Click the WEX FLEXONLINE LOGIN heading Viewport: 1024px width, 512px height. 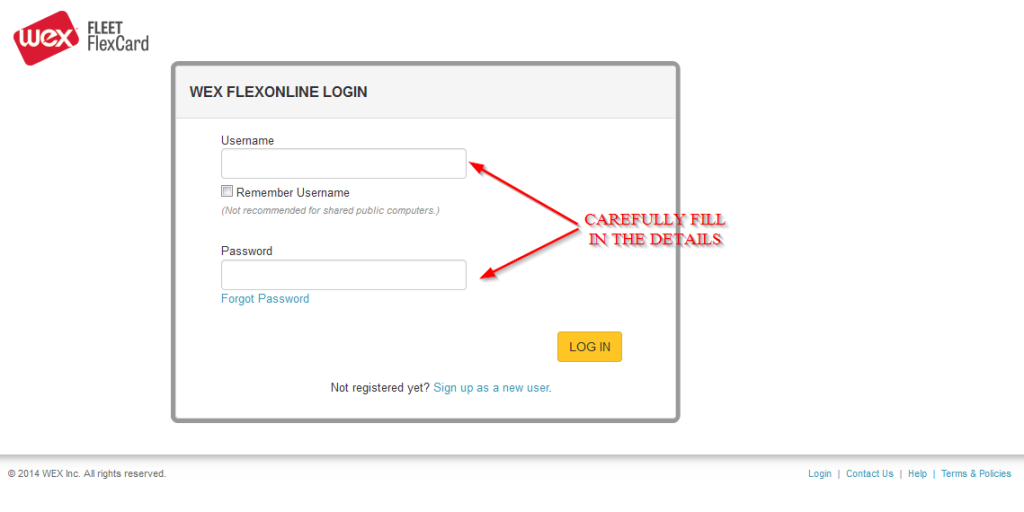(x=278, y=92)
